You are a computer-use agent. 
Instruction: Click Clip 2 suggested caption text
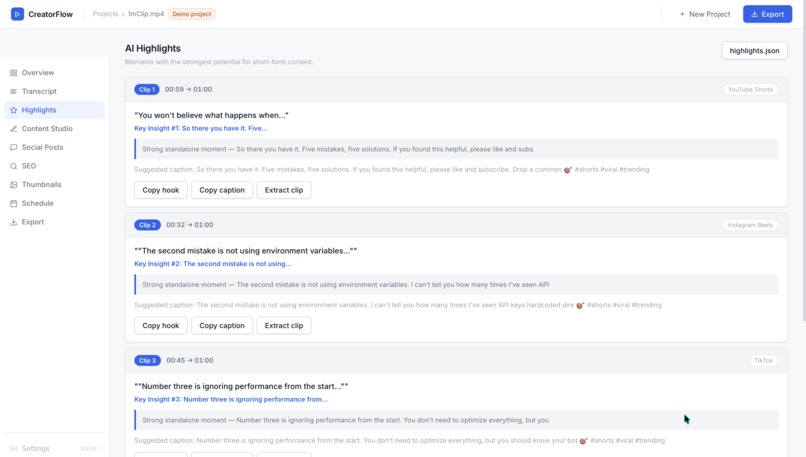(398, 305)
